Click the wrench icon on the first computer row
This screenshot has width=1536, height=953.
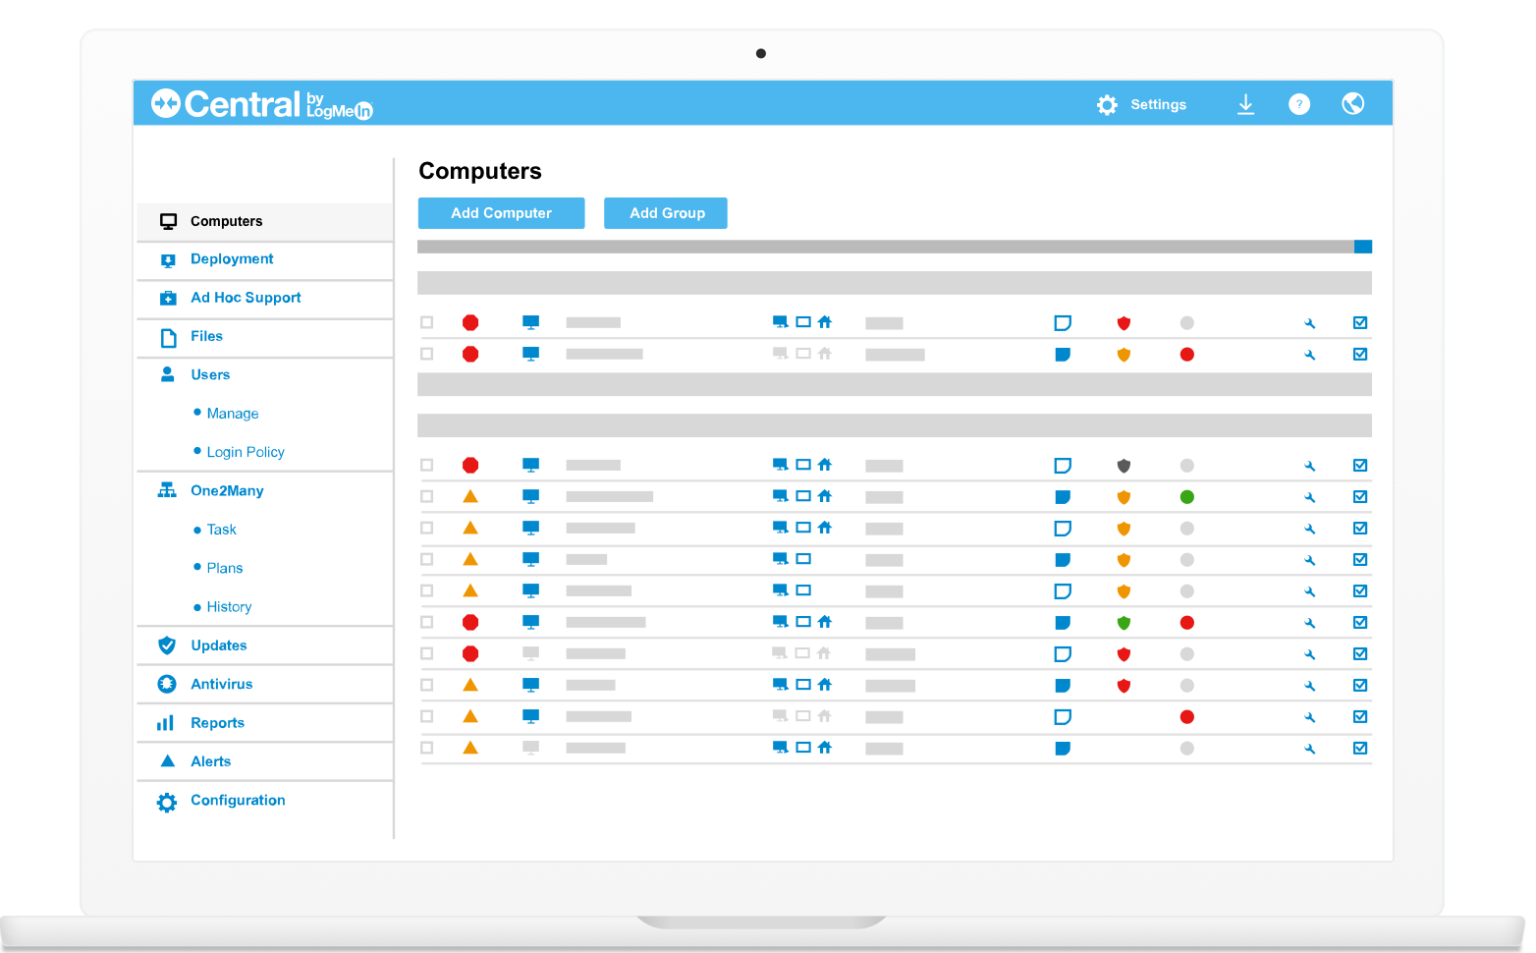pos(1310,322)
